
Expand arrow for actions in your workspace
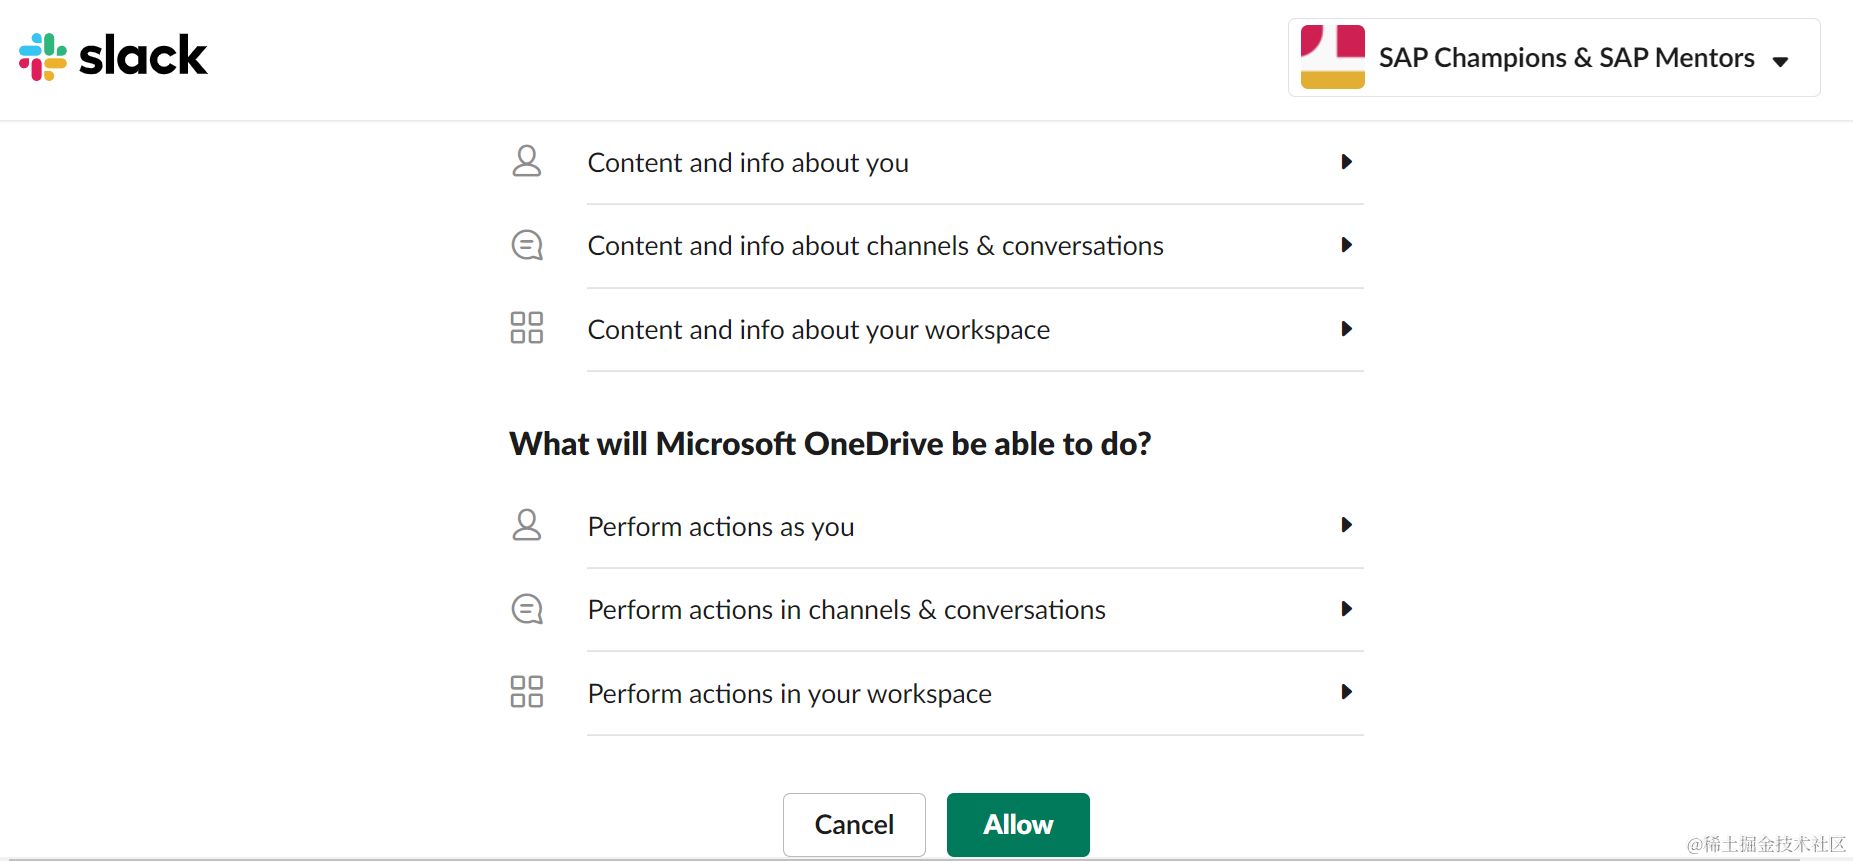pyautogui.click(x=1346, y=692)
